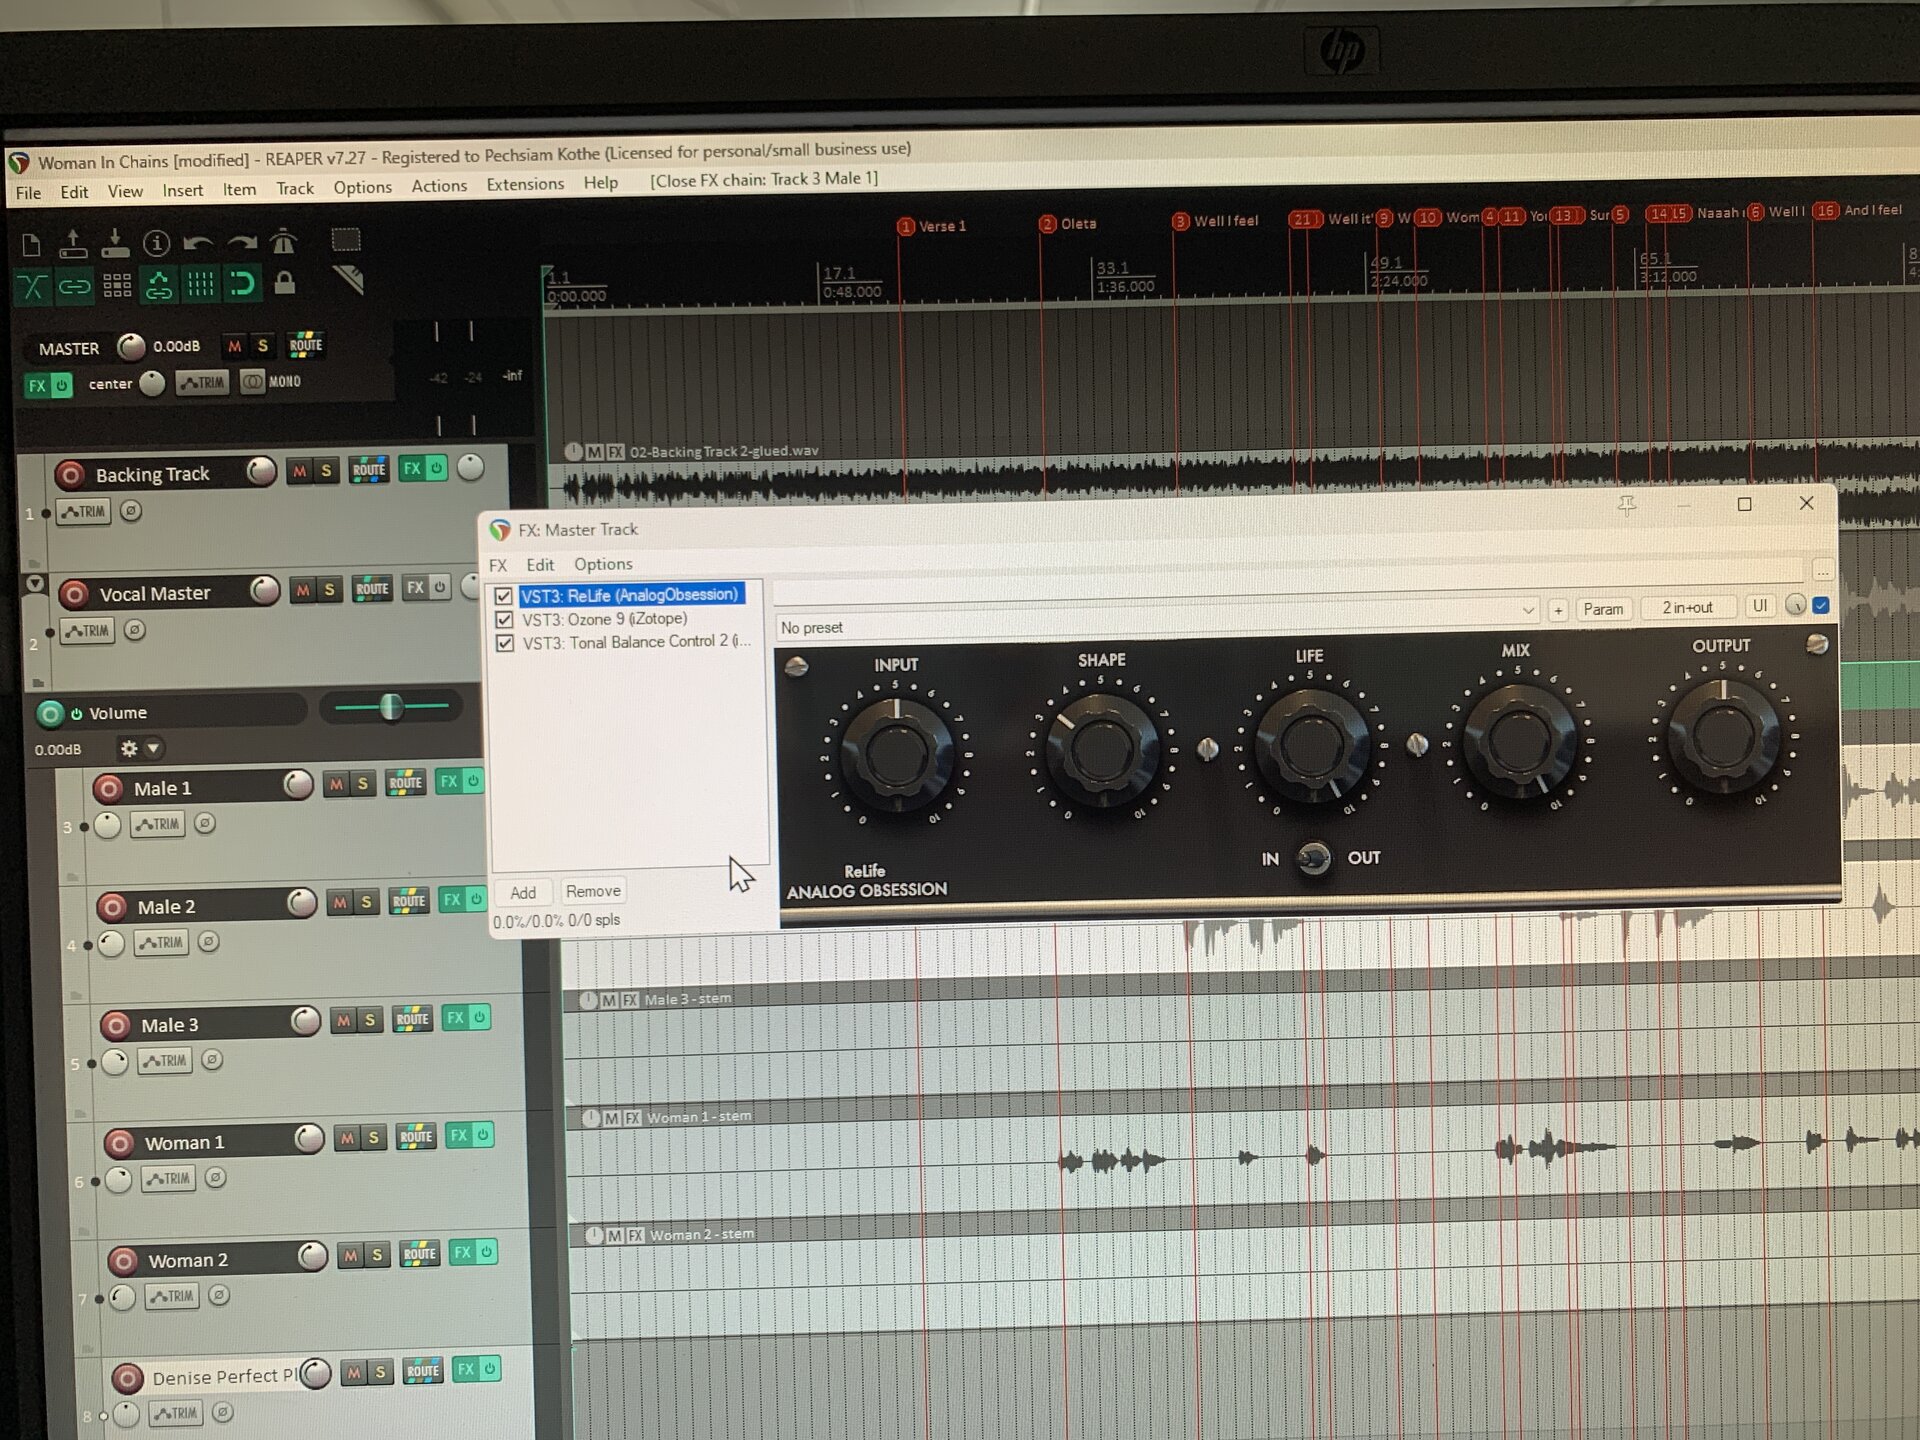Click the 2 in+out routing button
Screen dimensions: 1920x1440
pyautogui.click(x=1687, y=607)
